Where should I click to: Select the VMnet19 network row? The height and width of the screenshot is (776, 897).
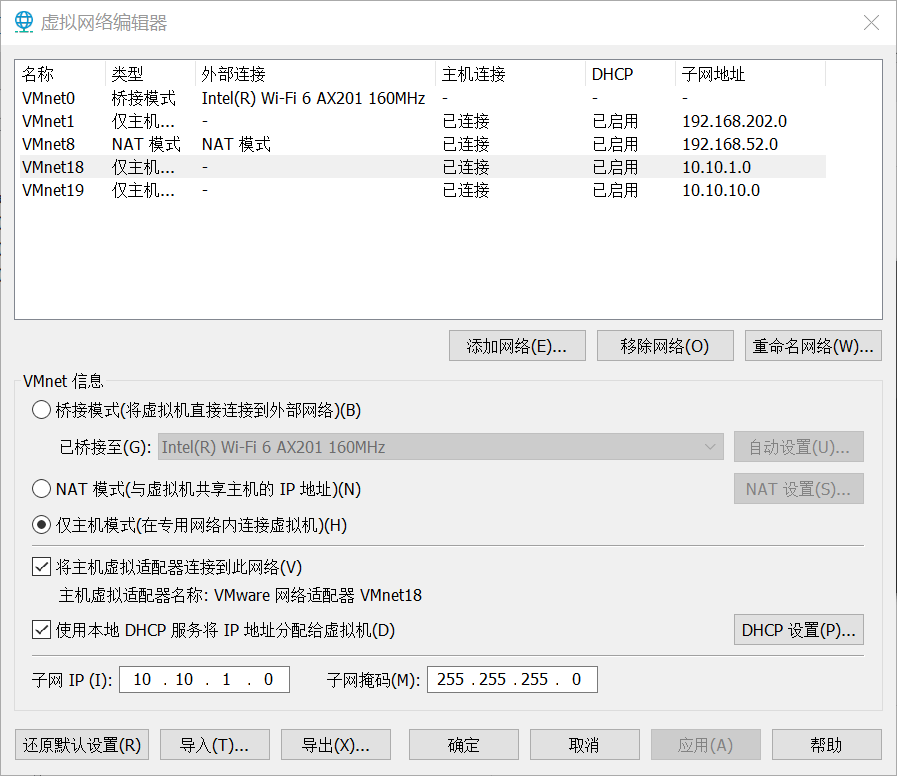coord(423,189)
